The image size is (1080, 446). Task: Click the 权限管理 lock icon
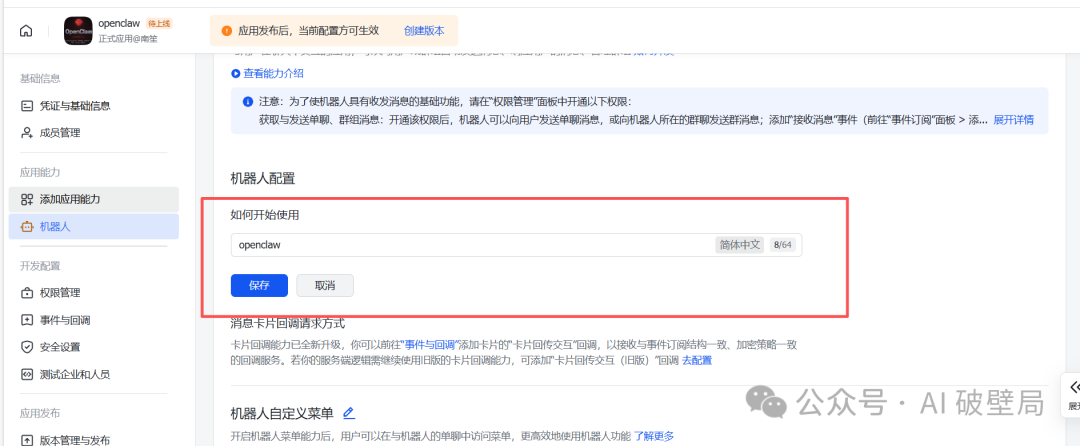click(x=27, y=293)
